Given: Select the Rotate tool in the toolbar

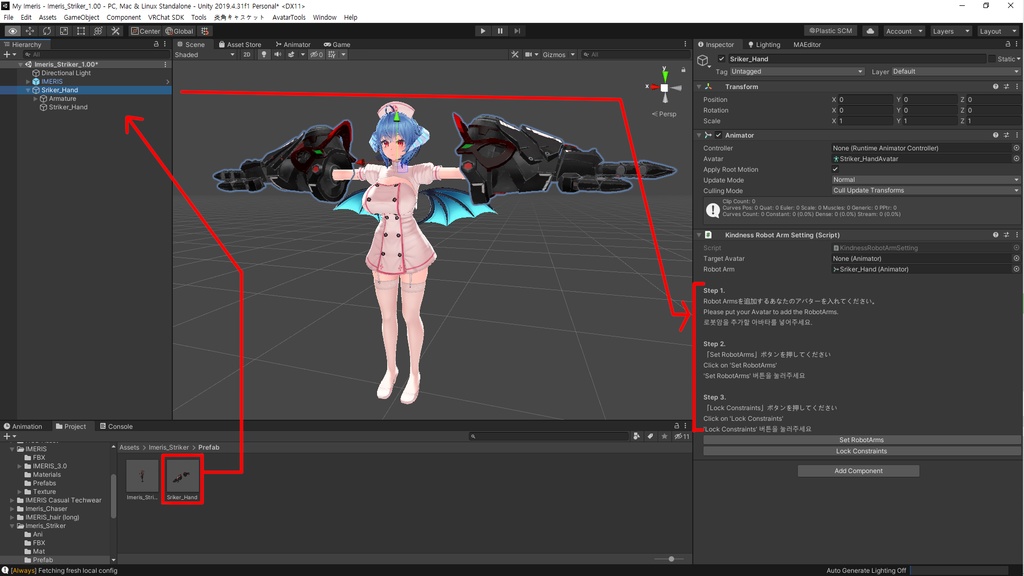Looking at the screenshot, I should click(46, 31).
